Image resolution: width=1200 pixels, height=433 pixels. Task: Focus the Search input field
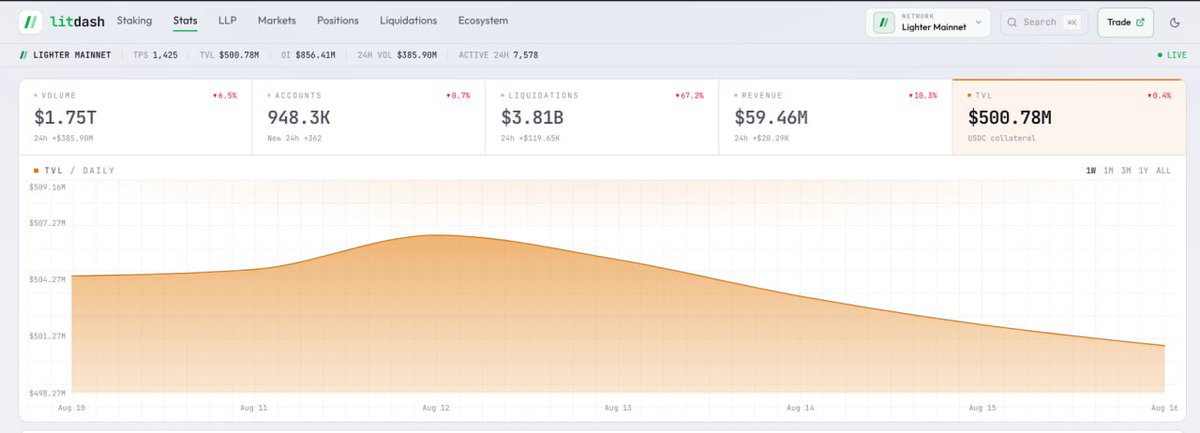(1044, 22)
